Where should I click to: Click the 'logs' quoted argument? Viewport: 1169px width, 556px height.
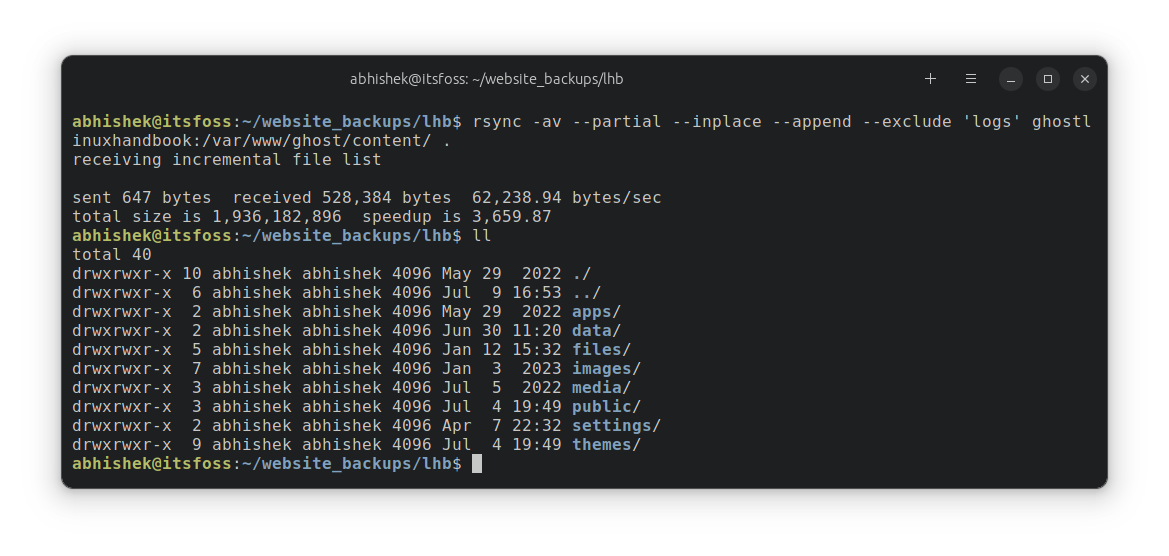click(991, 121)
